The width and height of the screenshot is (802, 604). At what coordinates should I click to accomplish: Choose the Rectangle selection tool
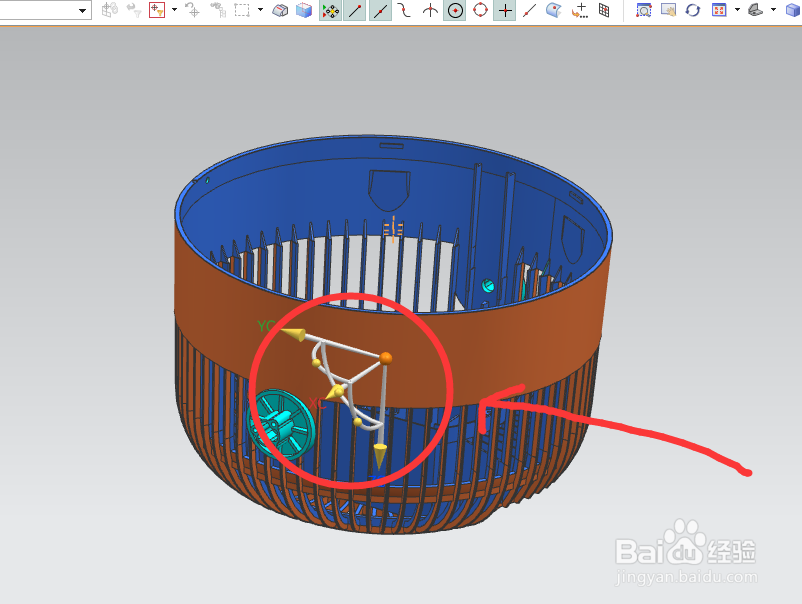[x=242, y=10]
